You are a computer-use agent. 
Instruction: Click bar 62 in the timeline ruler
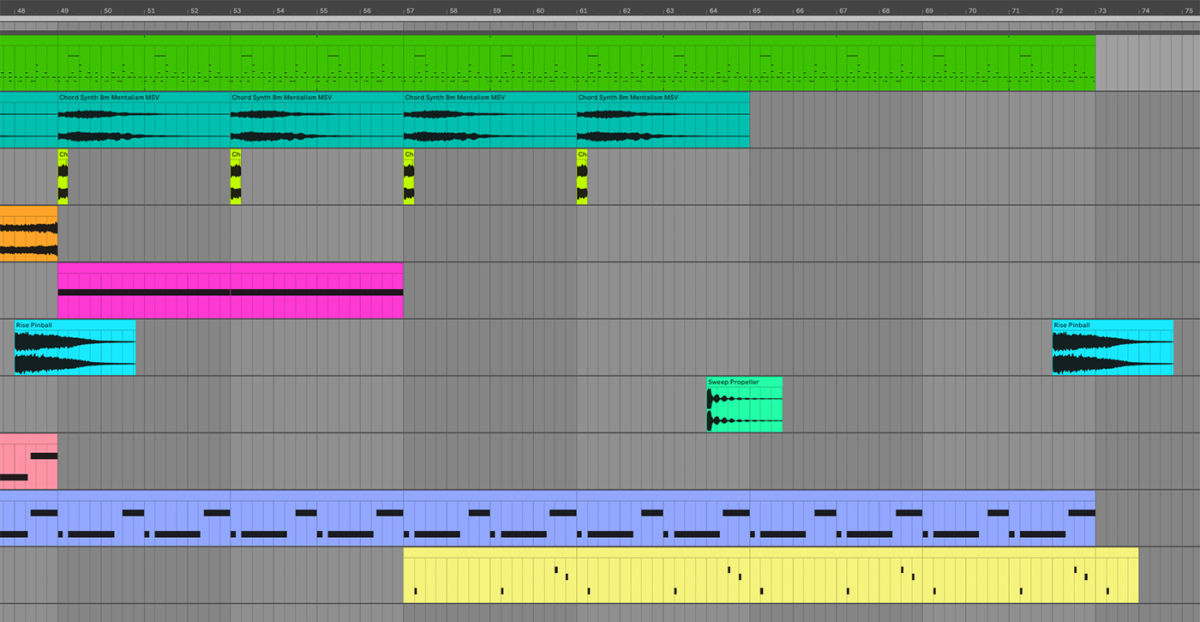pyautogui.click(x=626, y=9)
